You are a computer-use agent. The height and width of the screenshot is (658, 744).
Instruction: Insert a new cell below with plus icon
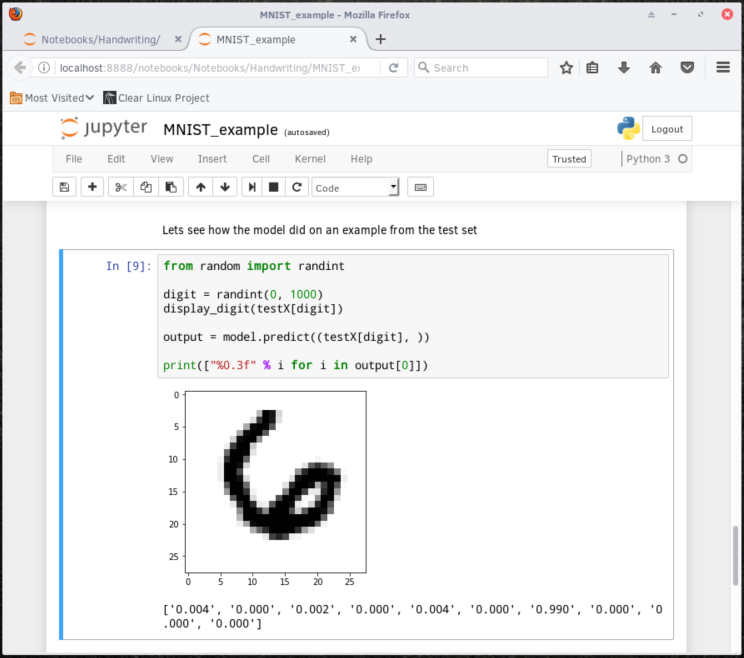pyautogui.click(x=92, y=187)
